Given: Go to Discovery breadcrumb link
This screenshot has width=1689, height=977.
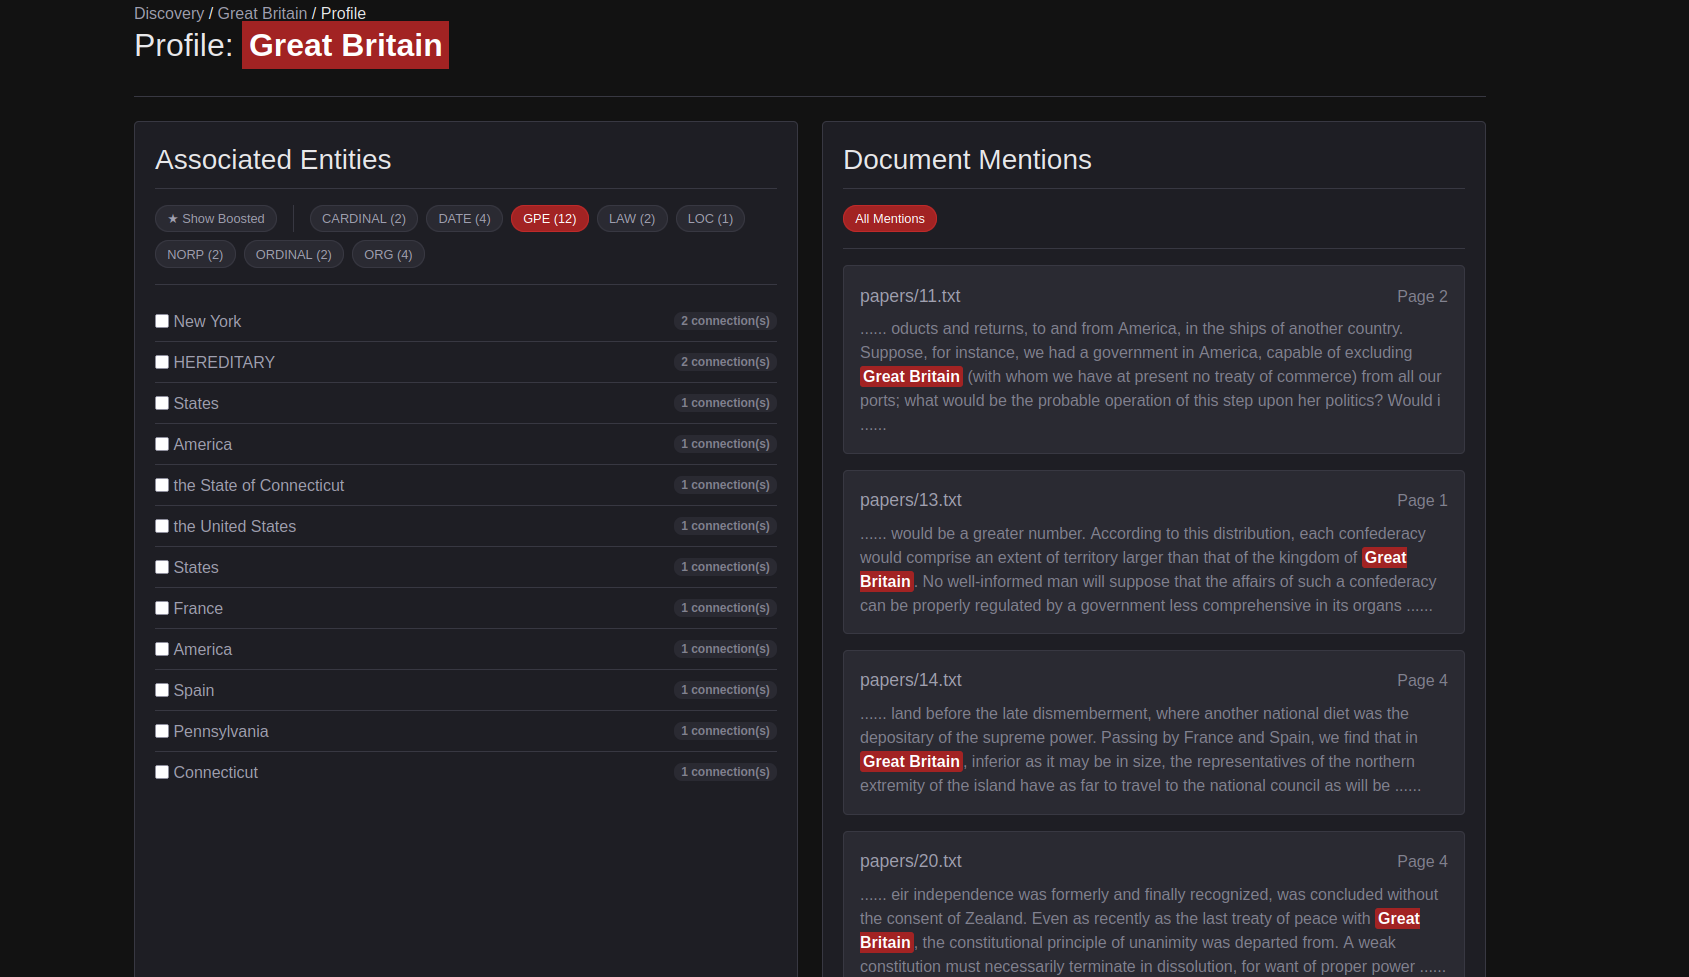Looking at the screenshot, I should 169,13.
